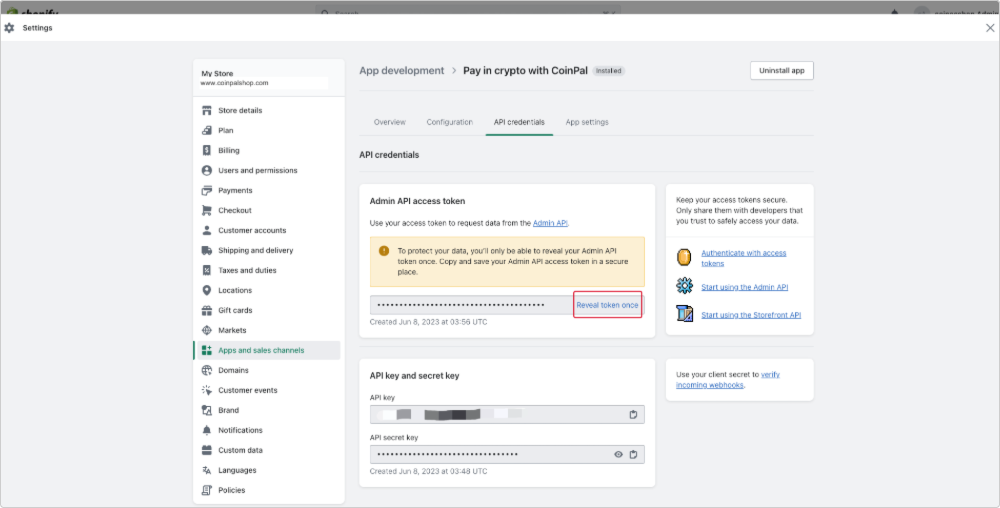Click the Brand icon
The width and height of the screenshot is (1000, 508).
point(207,410)
